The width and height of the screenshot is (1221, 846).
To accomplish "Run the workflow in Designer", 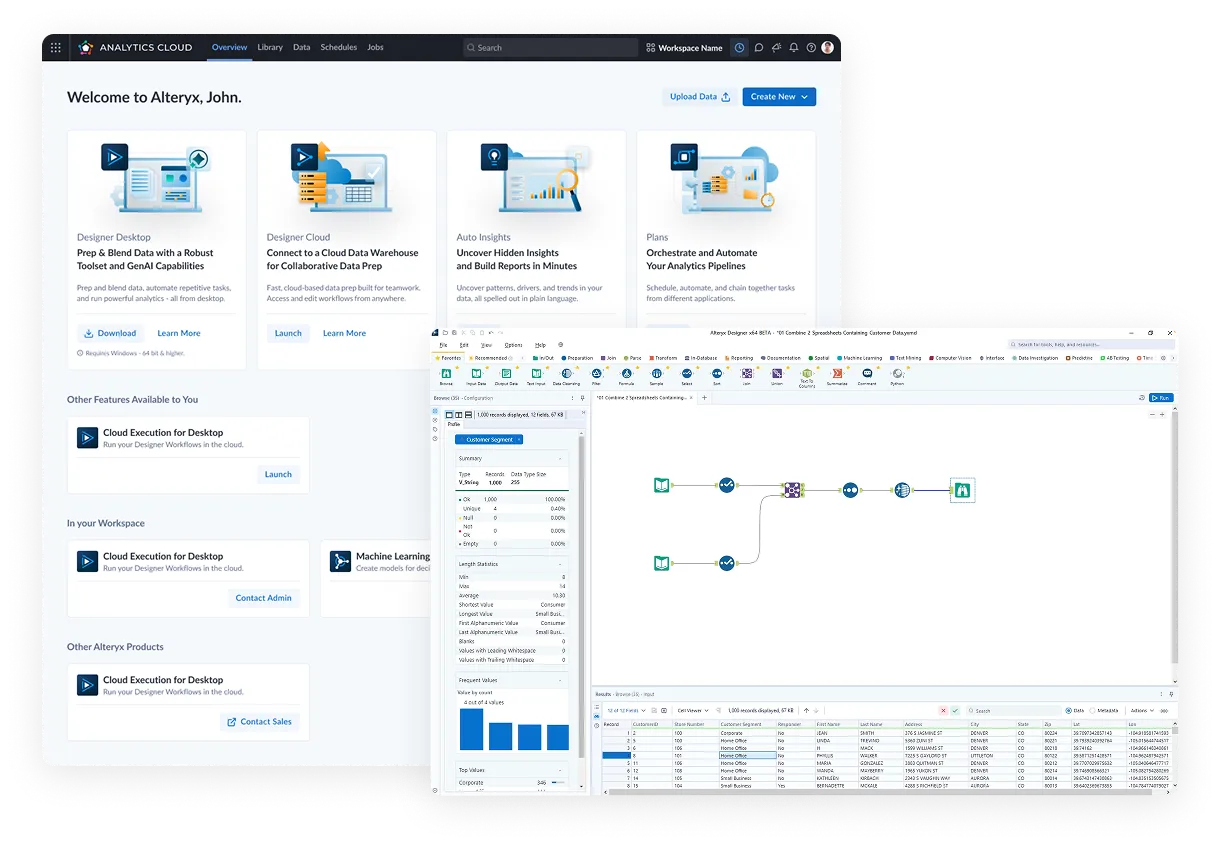I will 1160,398.
